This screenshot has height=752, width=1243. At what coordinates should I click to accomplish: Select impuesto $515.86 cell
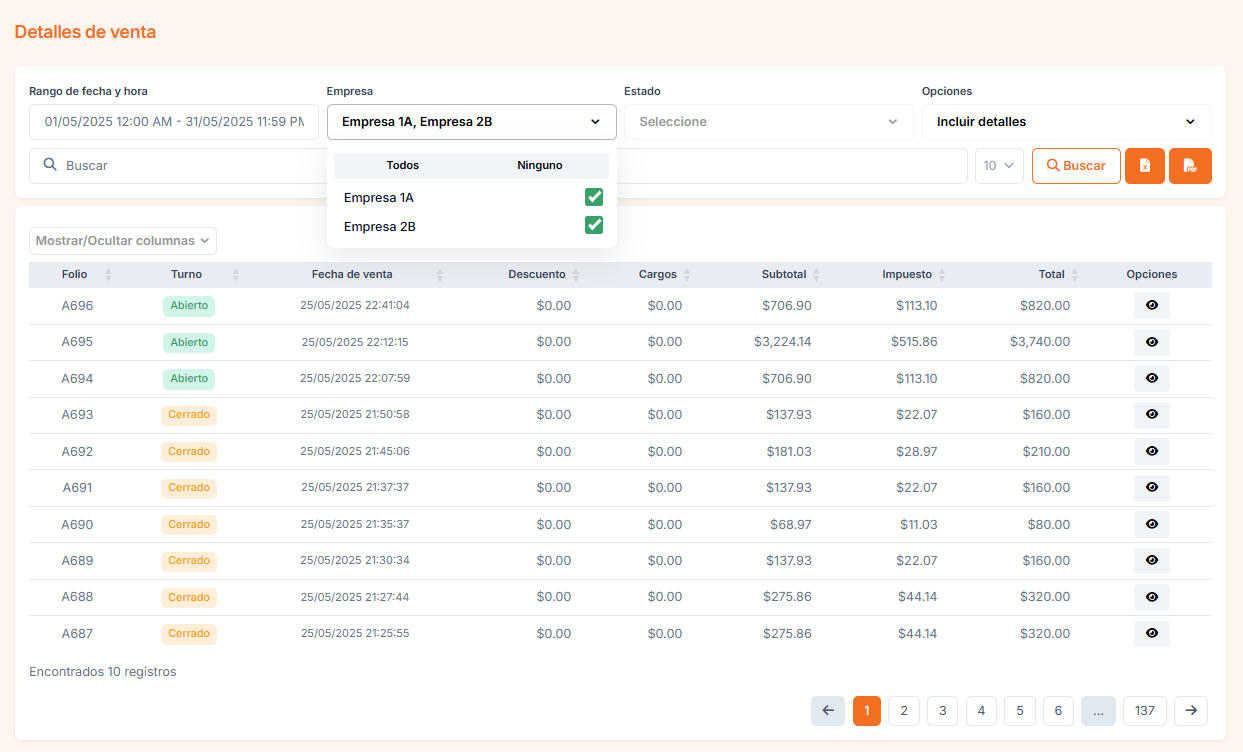pyautogui.click(x=914, y=342)
